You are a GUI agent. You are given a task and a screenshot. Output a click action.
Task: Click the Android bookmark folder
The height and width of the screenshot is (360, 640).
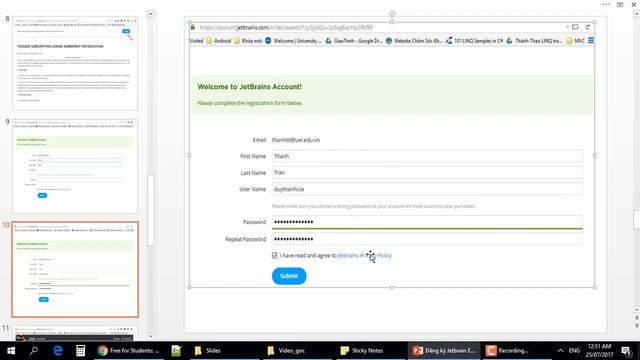click(218, 41)
